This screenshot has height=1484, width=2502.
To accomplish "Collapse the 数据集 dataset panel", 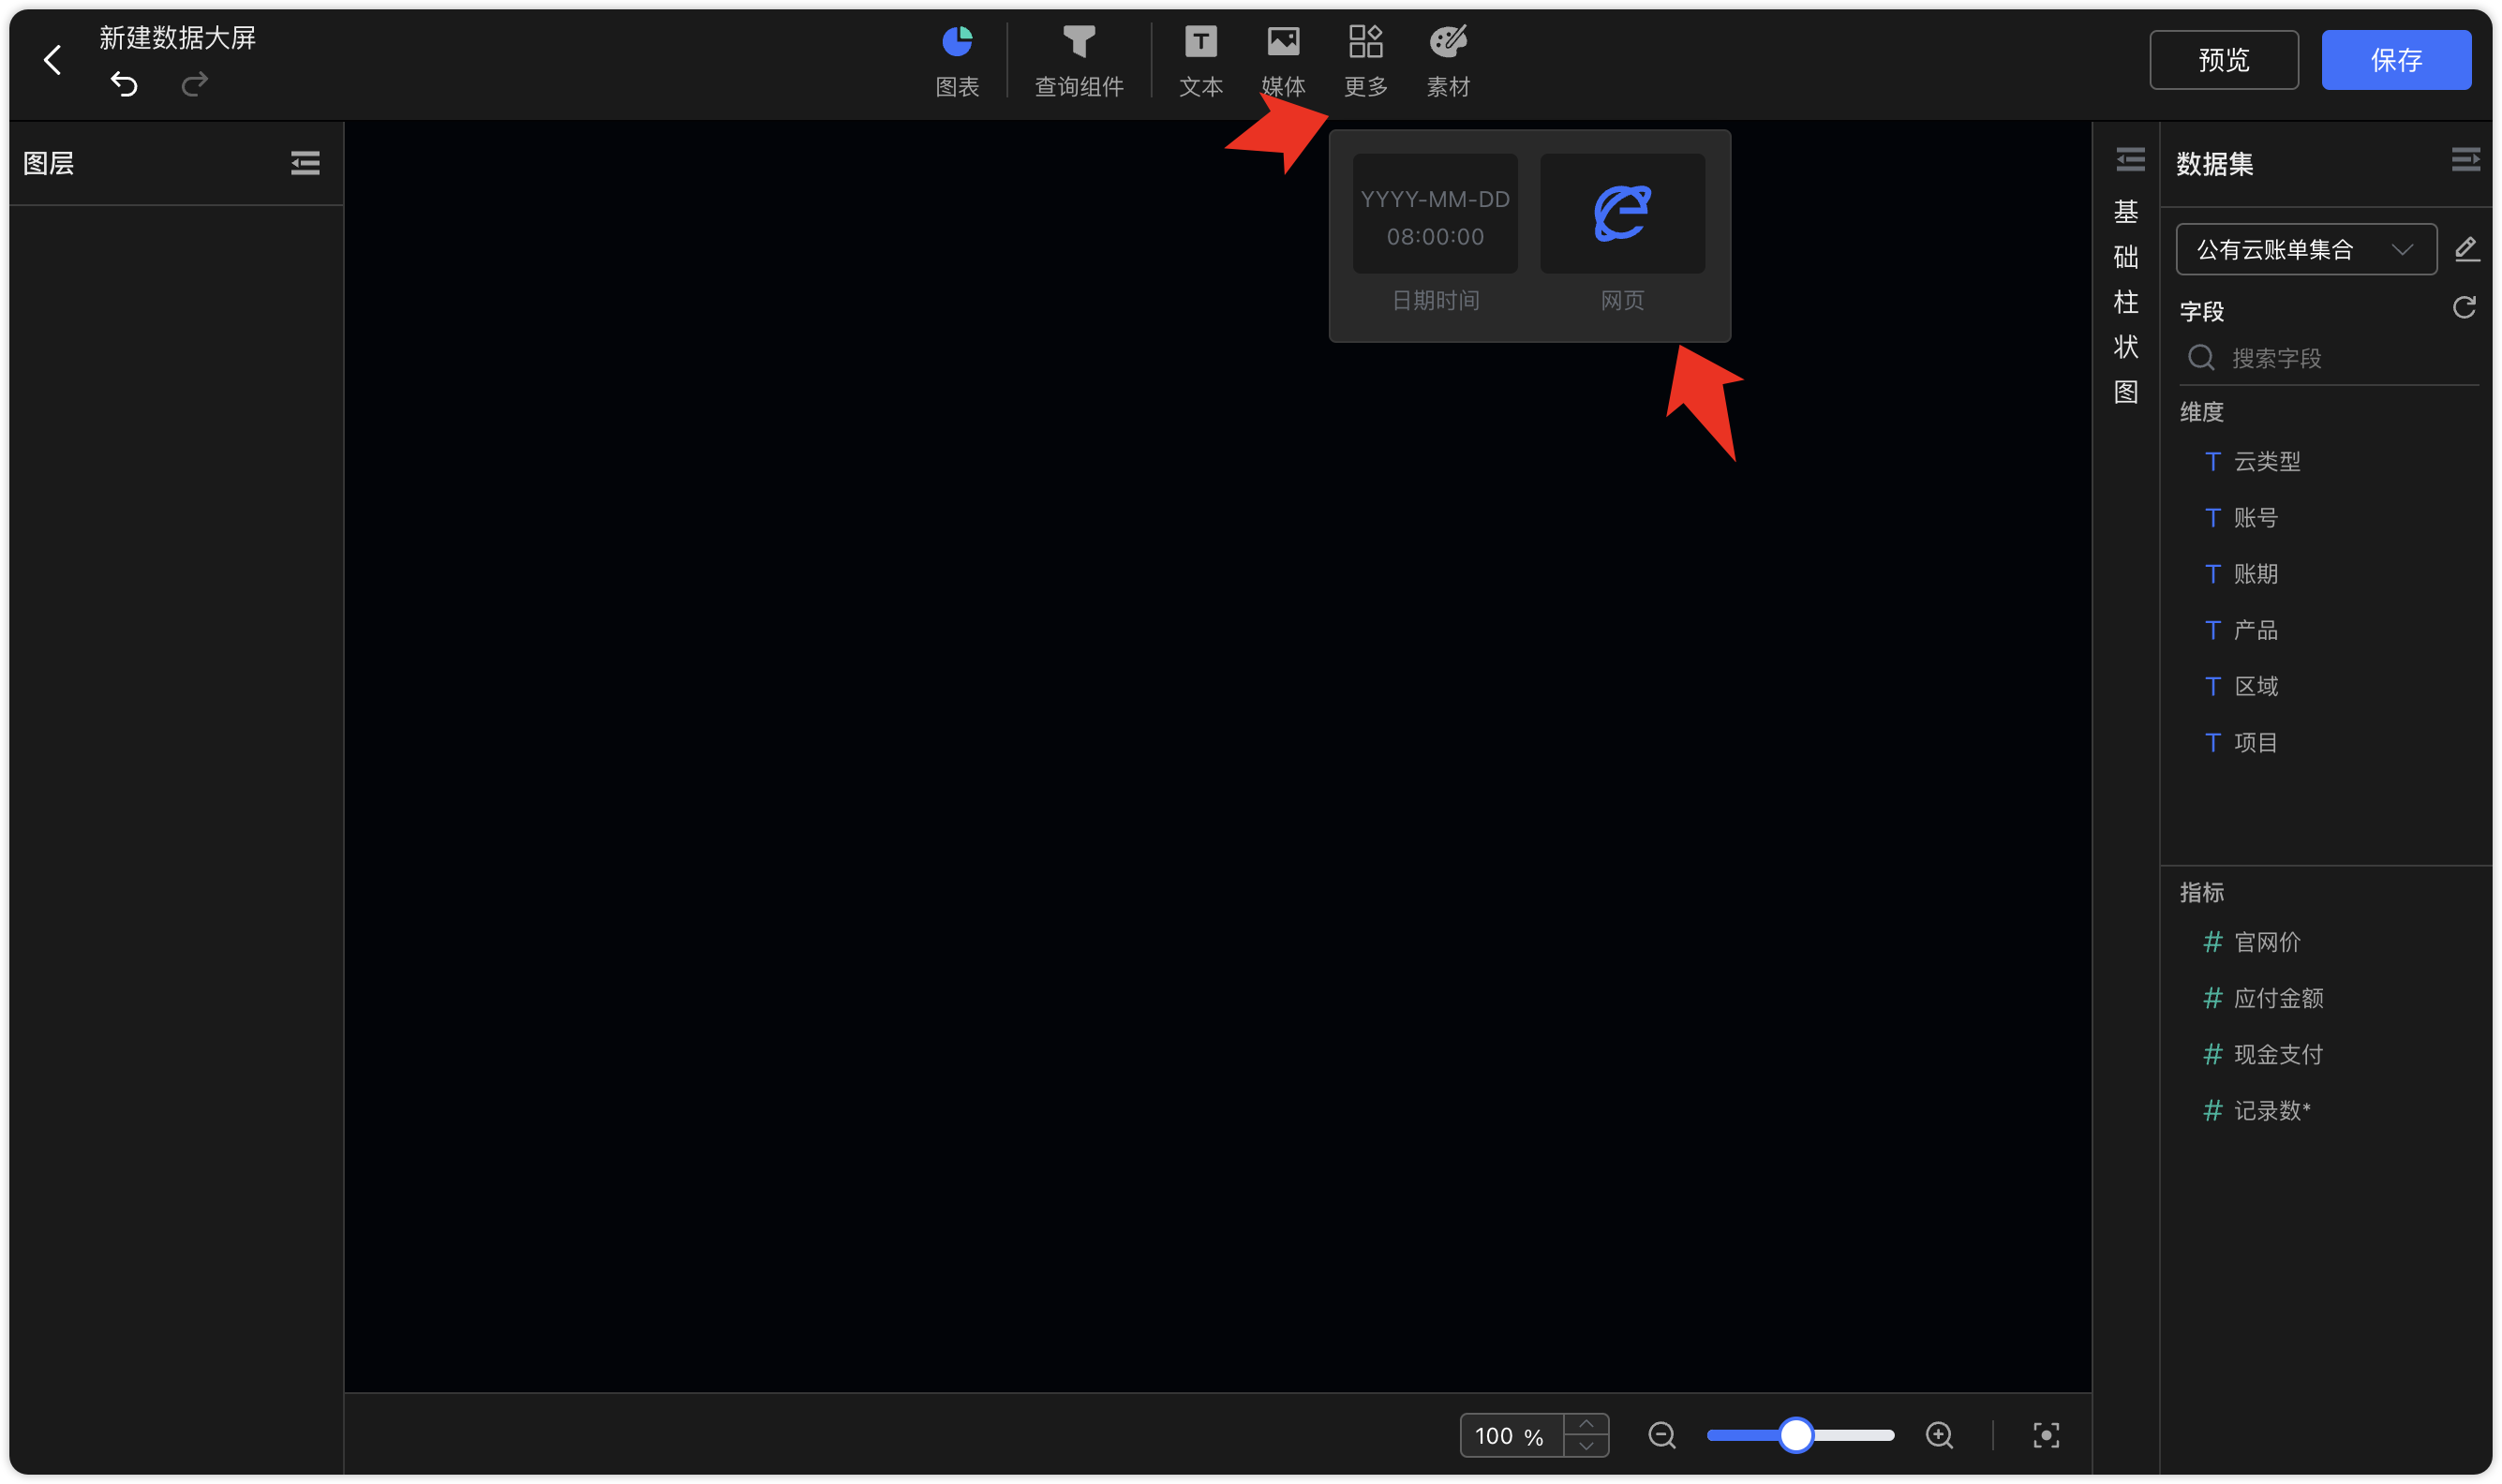I will tap(2465, 160).
